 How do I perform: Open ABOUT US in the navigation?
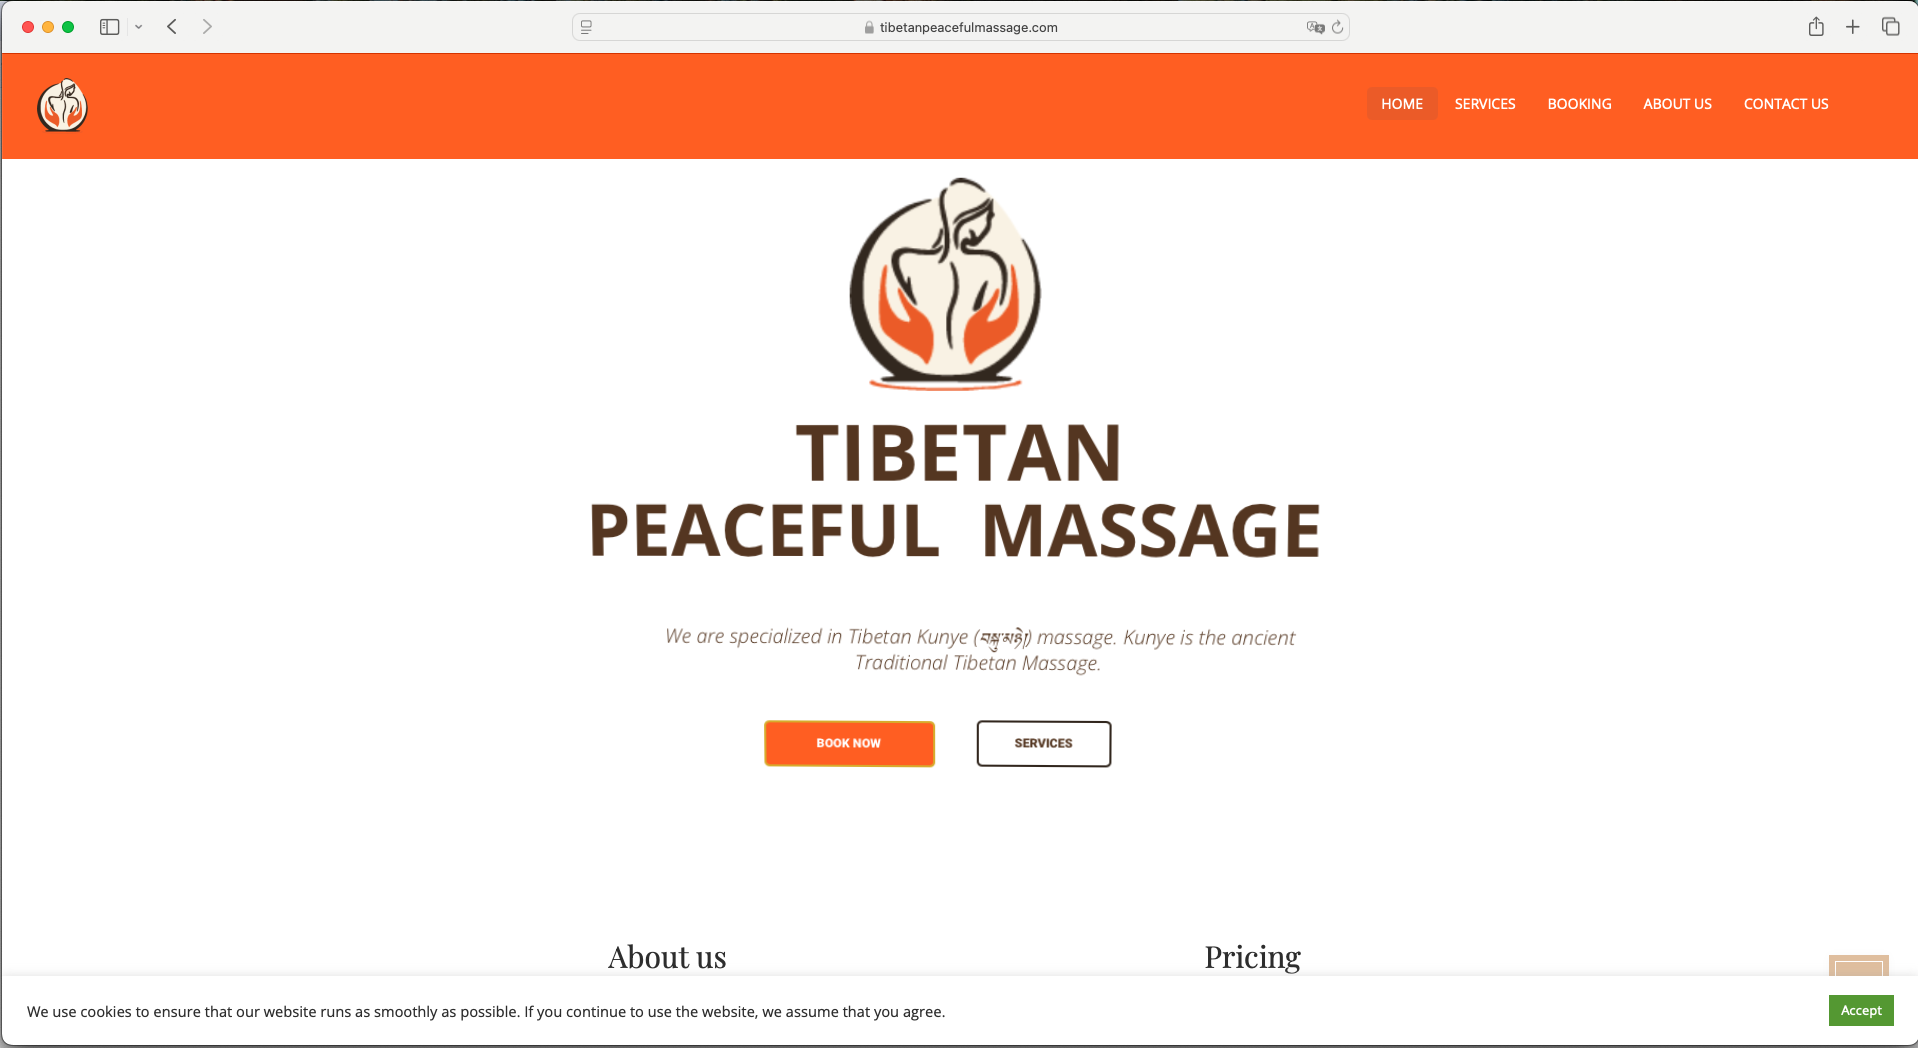[x=1677, y=104]
